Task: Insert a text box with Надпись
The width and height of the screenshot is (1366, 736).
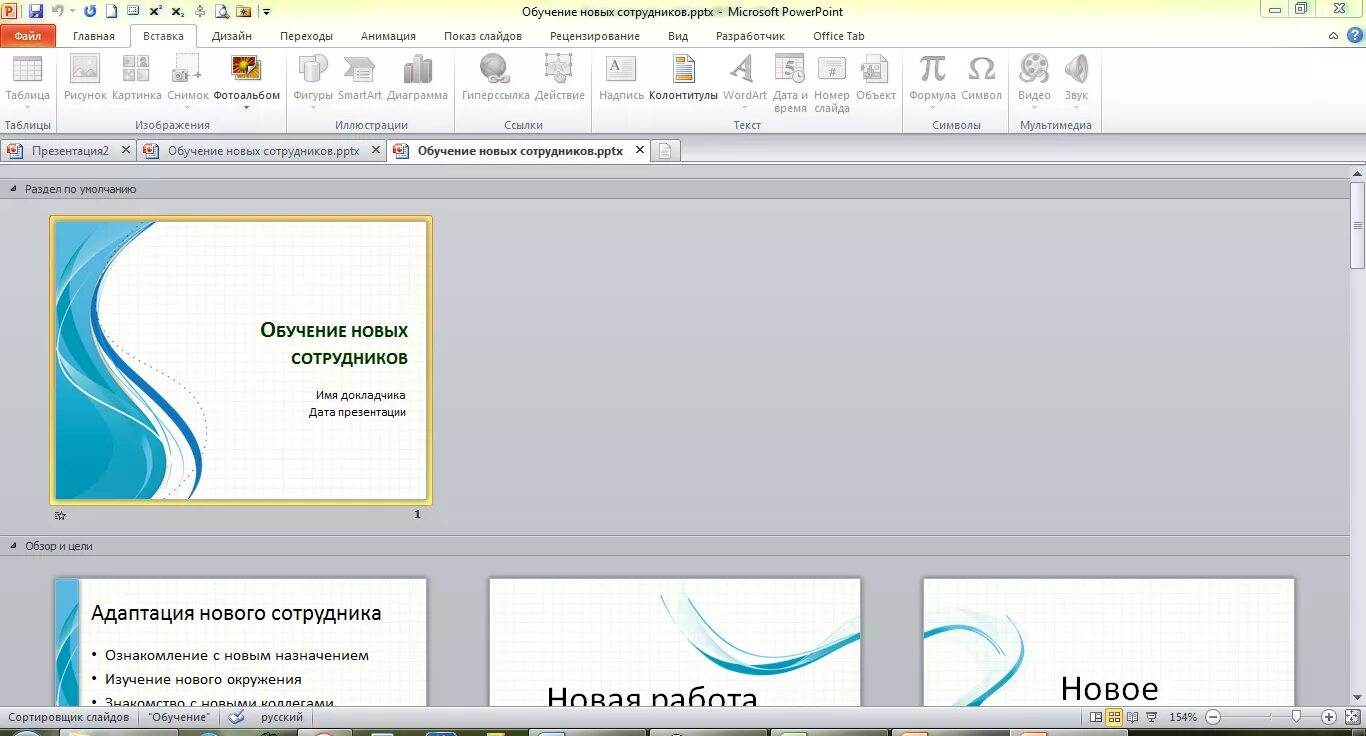Action: 621,78
